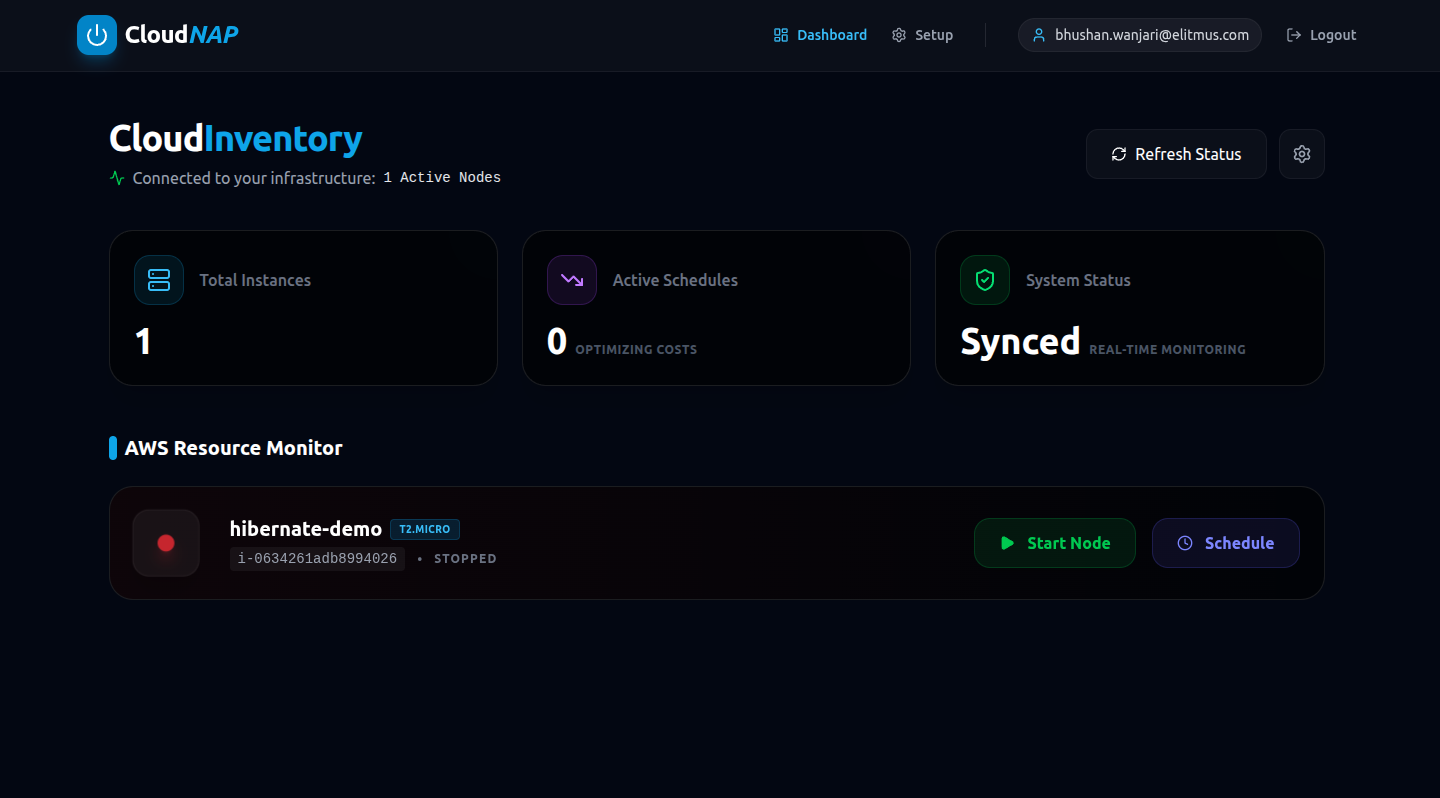This screenshot has width=1440, height=798.
Task: Click the heartbeat icon near Connected status
Action: pyautogui.click(x=116, y=177)
